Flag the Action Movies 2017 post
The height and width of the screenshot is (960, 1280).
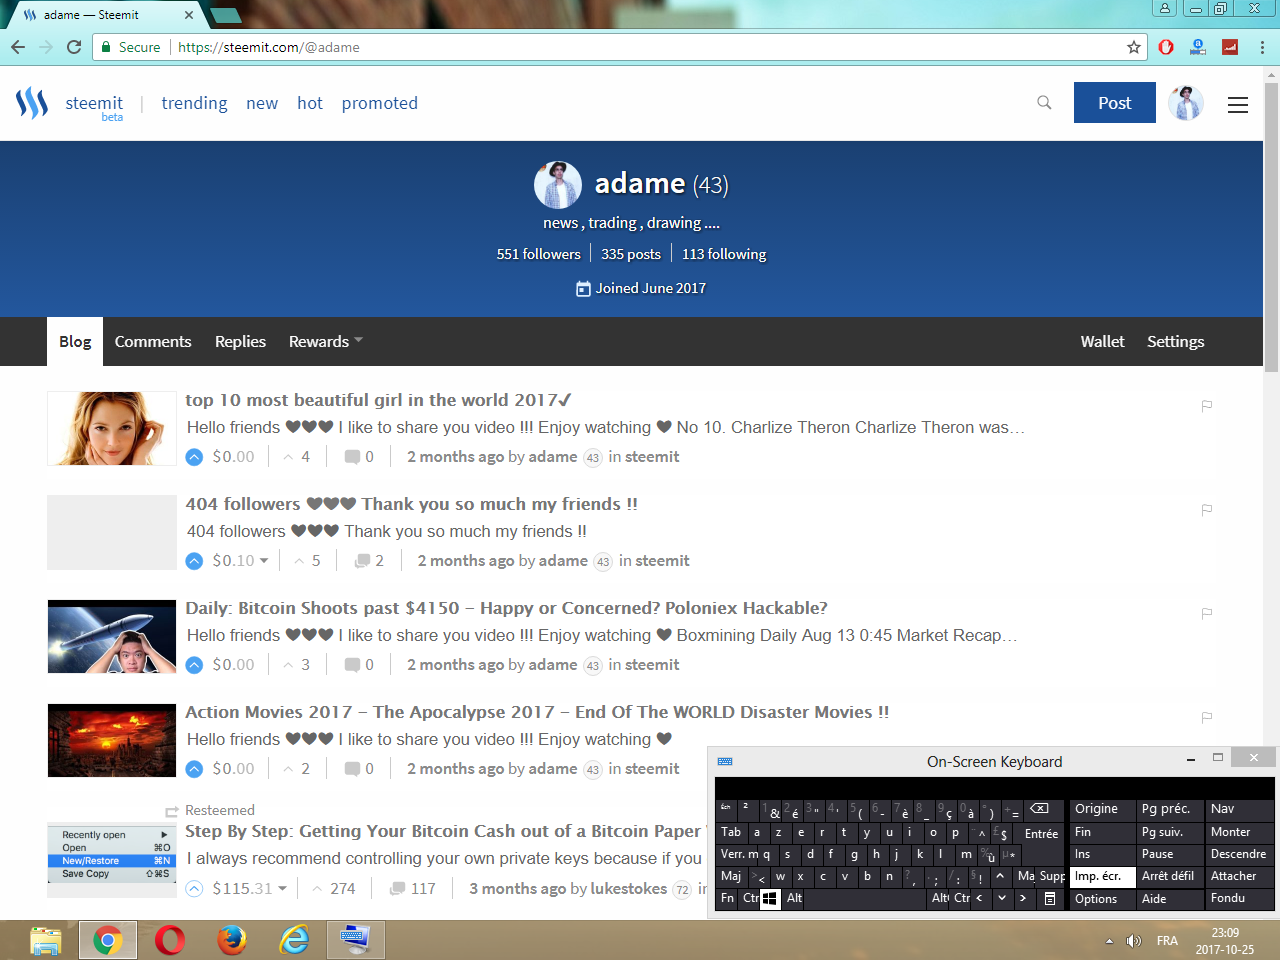[x=1207, y=718]
